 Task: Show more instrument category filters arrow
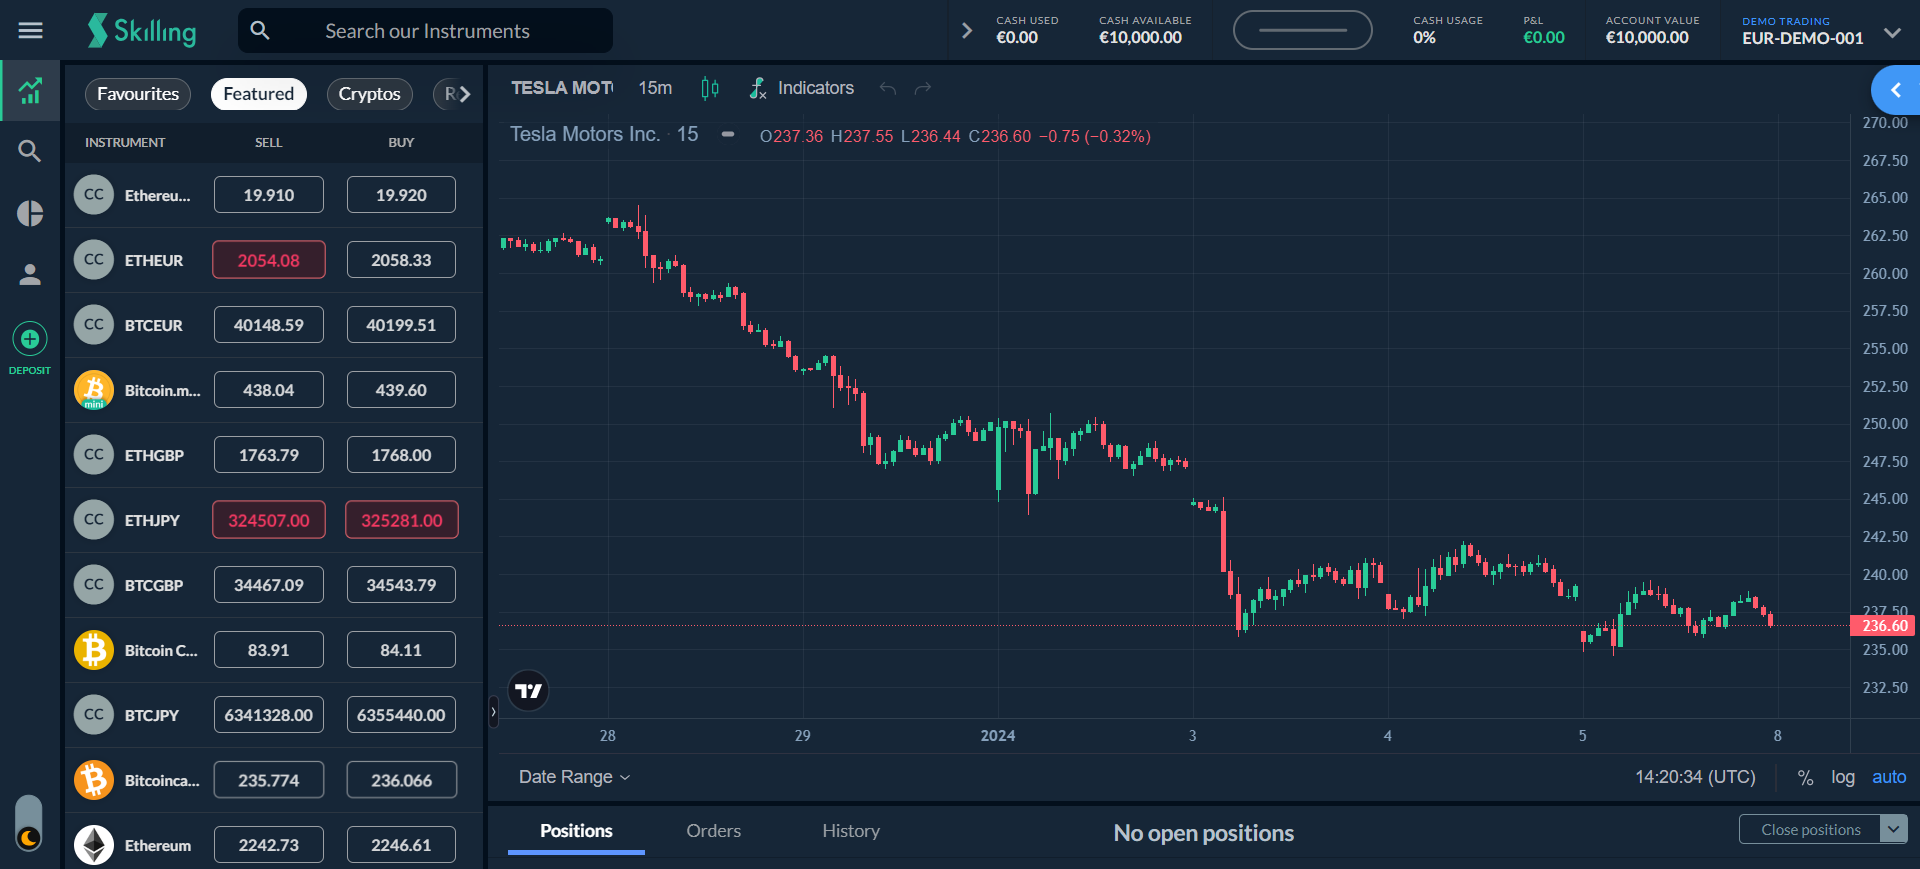[464, 94]
